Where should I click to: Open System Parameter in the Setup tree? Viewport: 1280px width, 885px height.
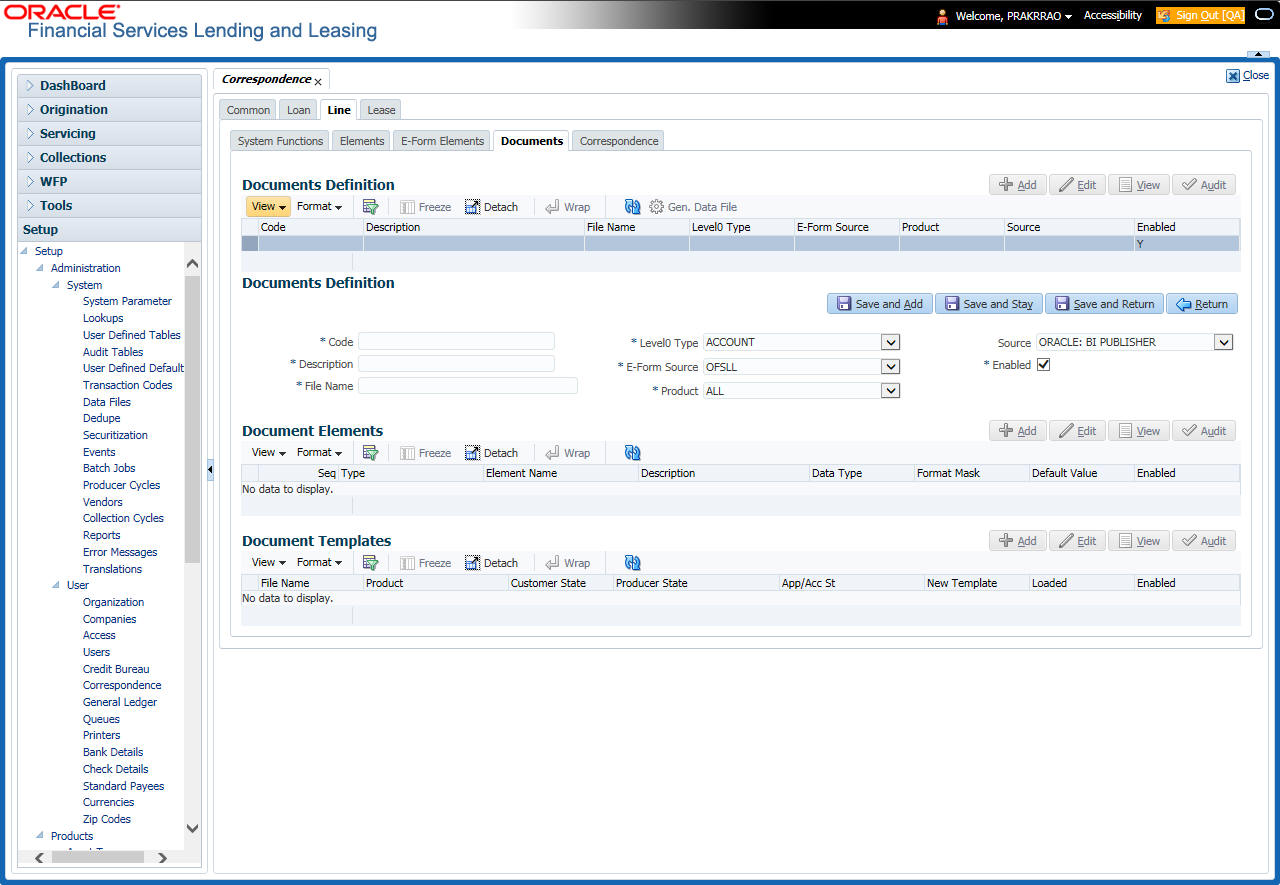pos(127,301)
